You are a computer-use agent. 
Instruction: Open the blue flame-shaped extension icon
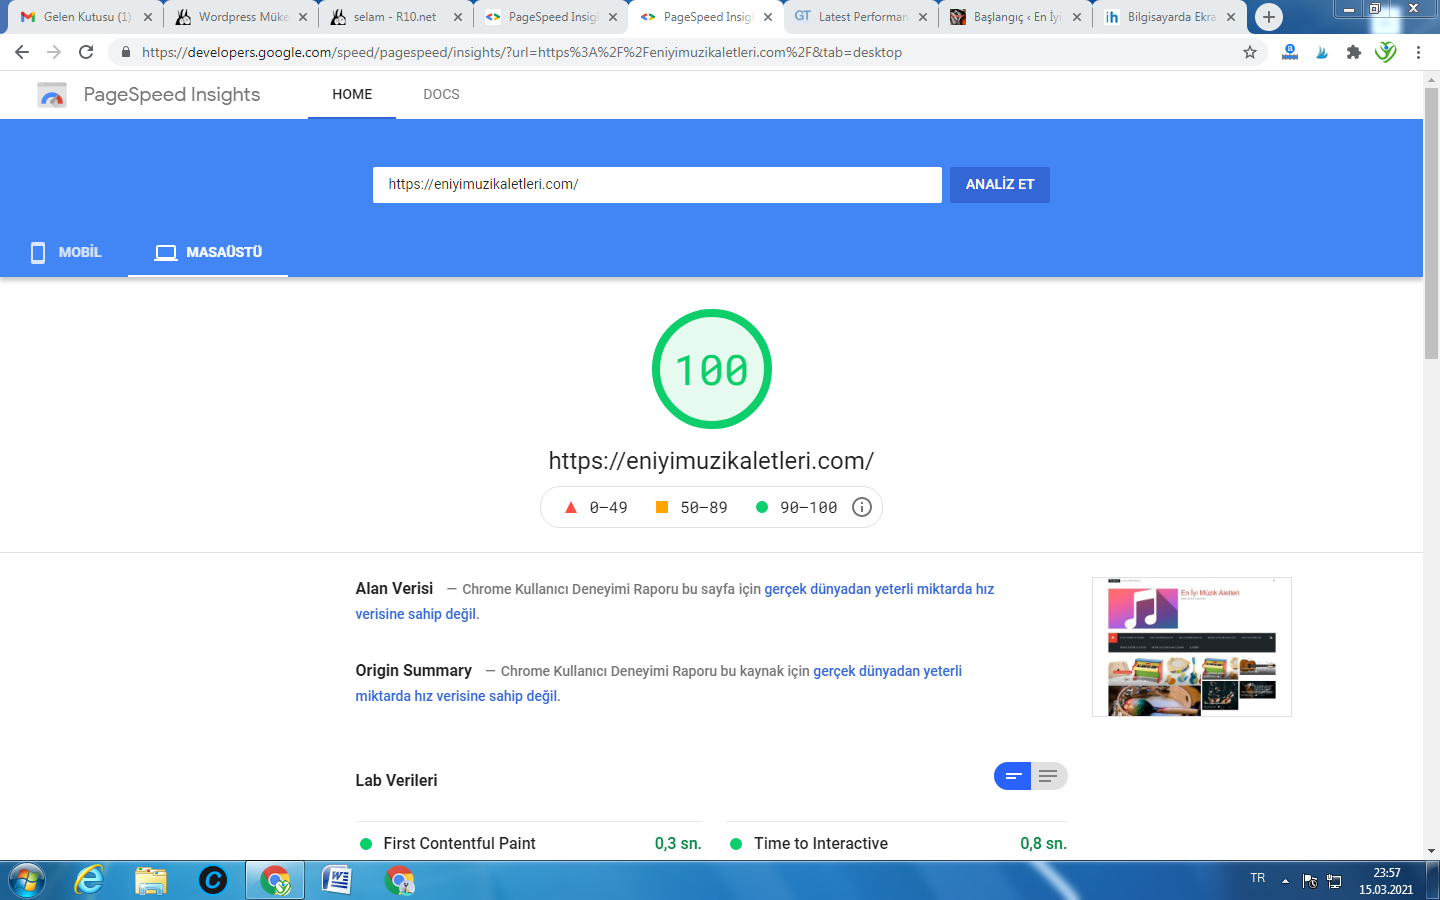click(x=1322, y=52)
